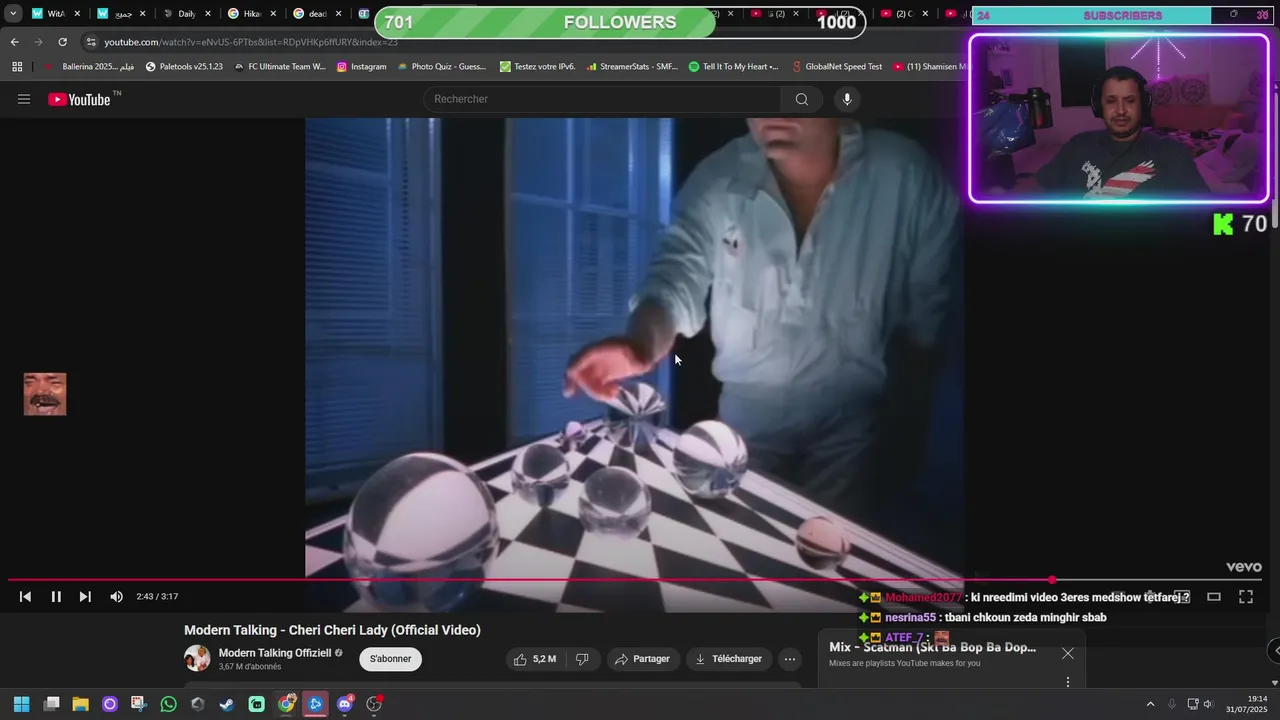Open Mix playlist panel three-dot options
The height and width of the screenshot is (720, 1280).
1068,682
